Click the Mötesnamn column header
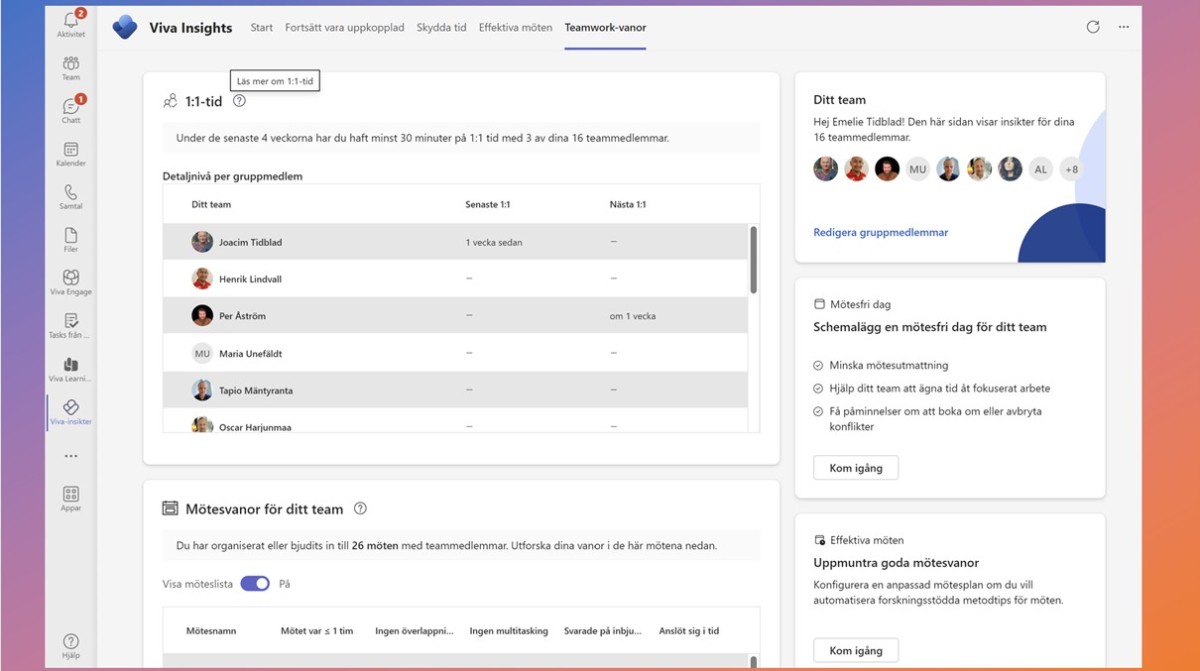 [x=212, y=631]
